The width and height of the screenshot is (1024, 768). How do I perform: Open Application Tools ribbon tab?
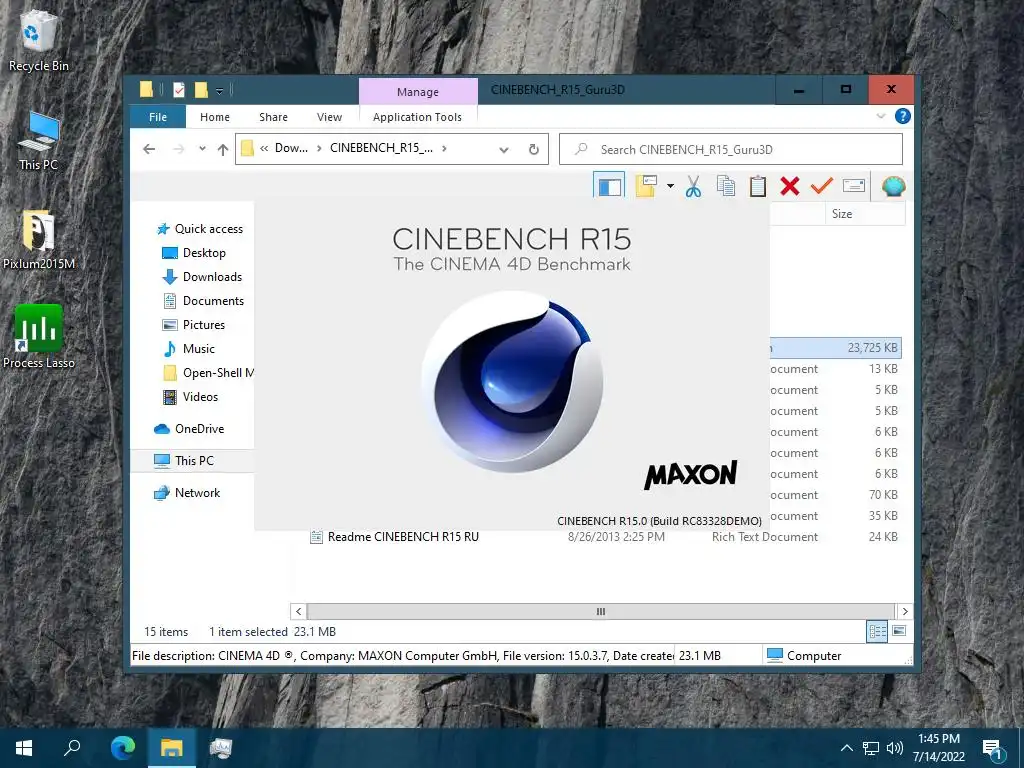click(x=417, y=117)
